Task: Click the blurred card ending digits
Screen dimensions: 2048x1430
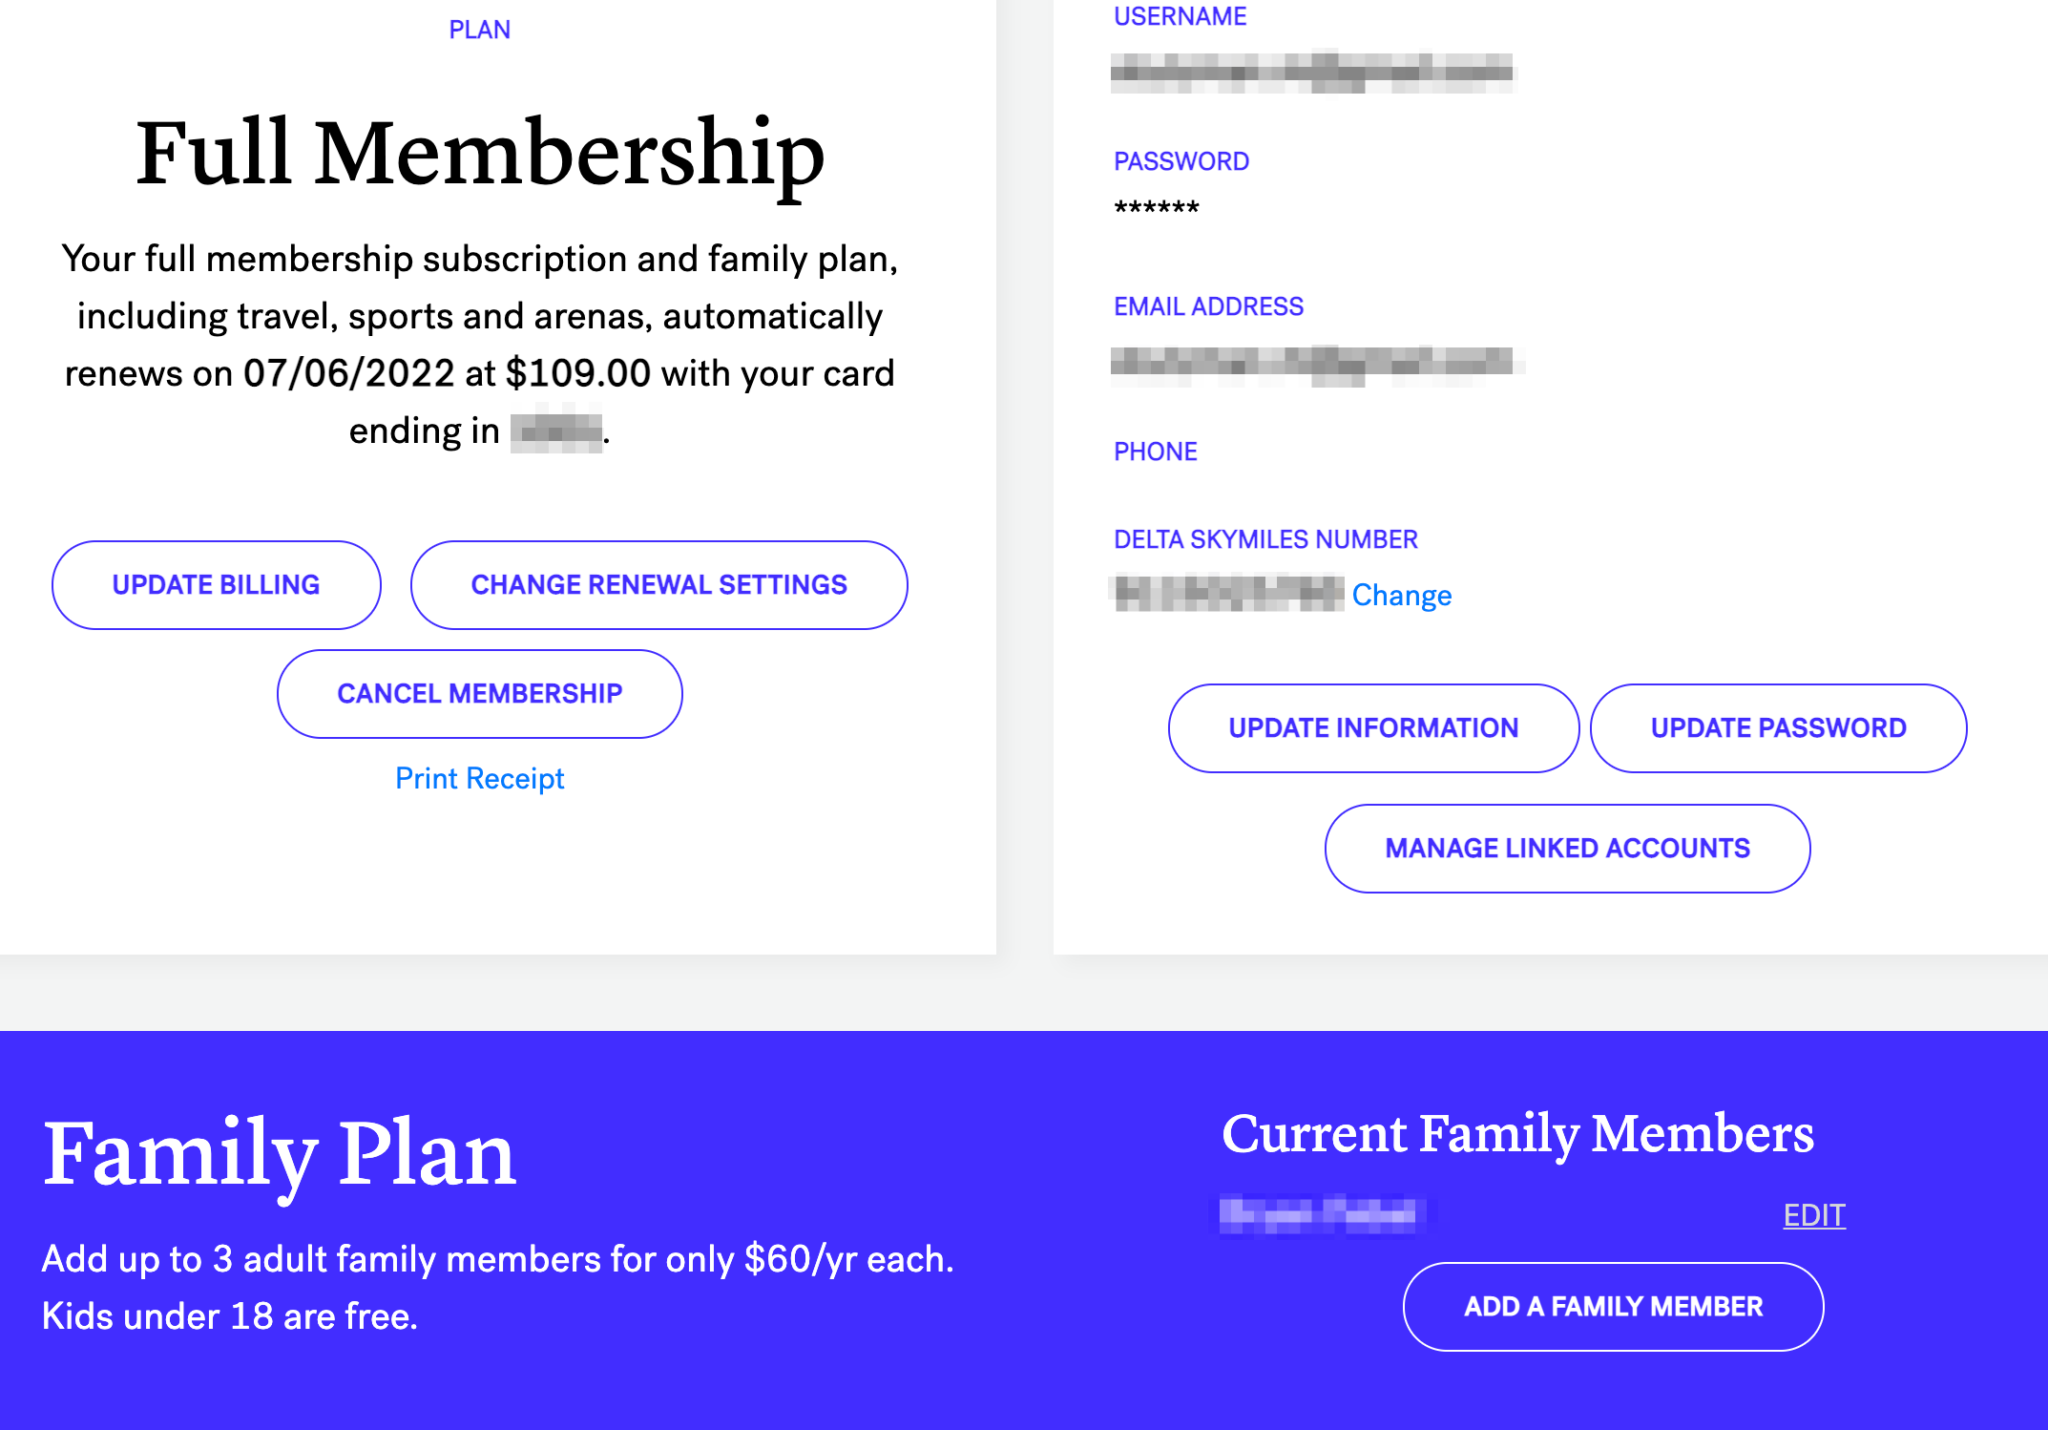Action: tap(556, 432)
